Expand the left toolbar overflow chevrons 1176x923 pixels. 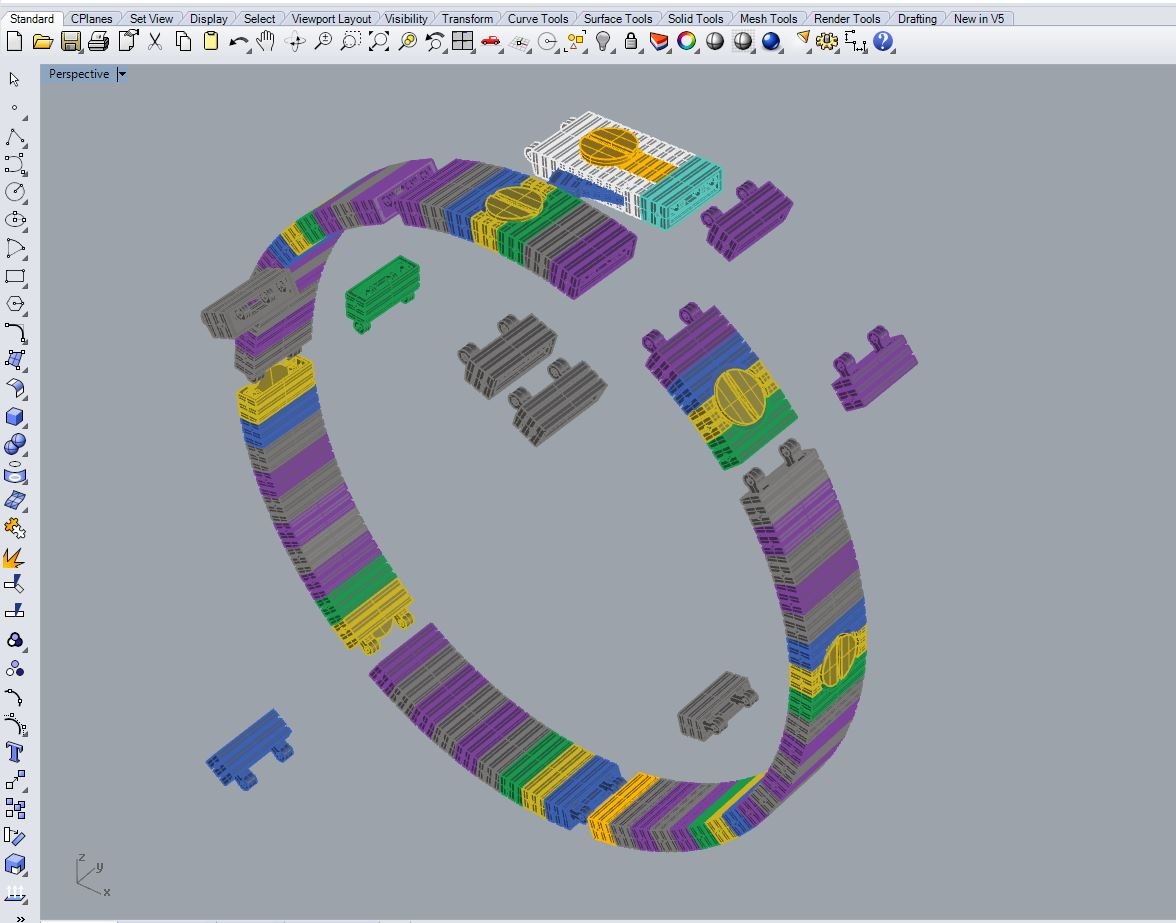(15, 916)
